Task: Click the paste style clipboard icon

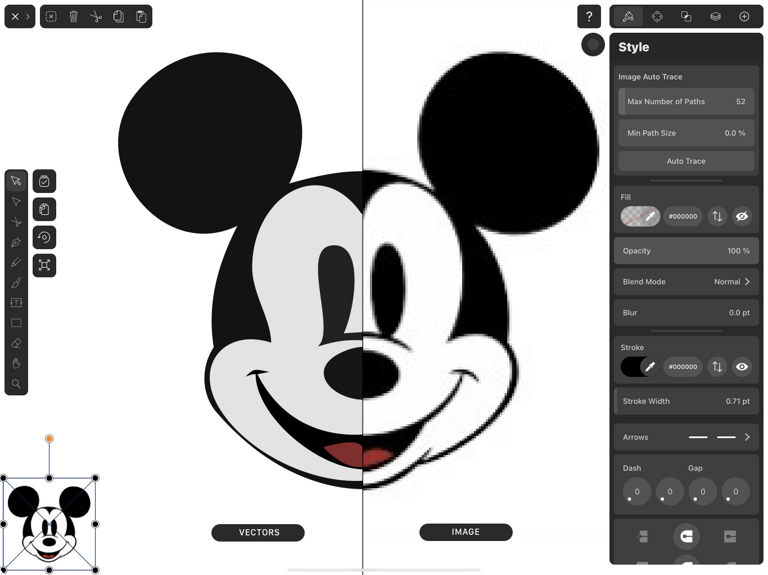Action: [x=44, y=209]
